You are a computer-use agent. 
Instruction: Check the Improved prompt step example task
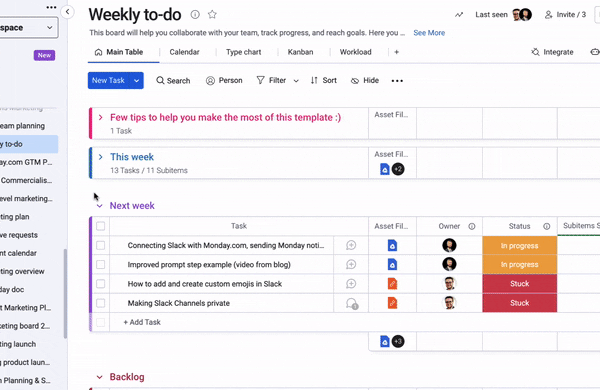pyautogui.click(x=101, y=264)
